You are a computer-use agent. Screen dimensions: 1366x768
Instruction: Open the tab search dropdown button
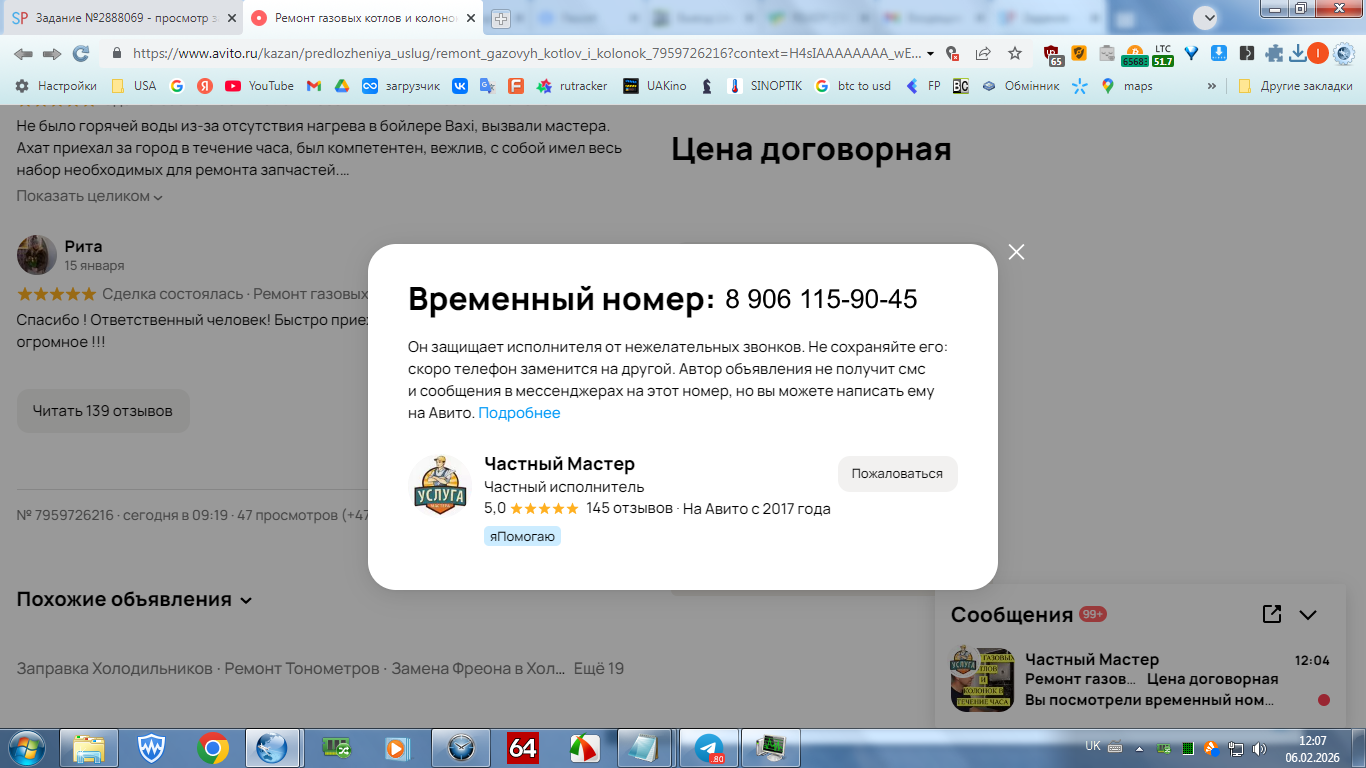tap(1205, 17)
